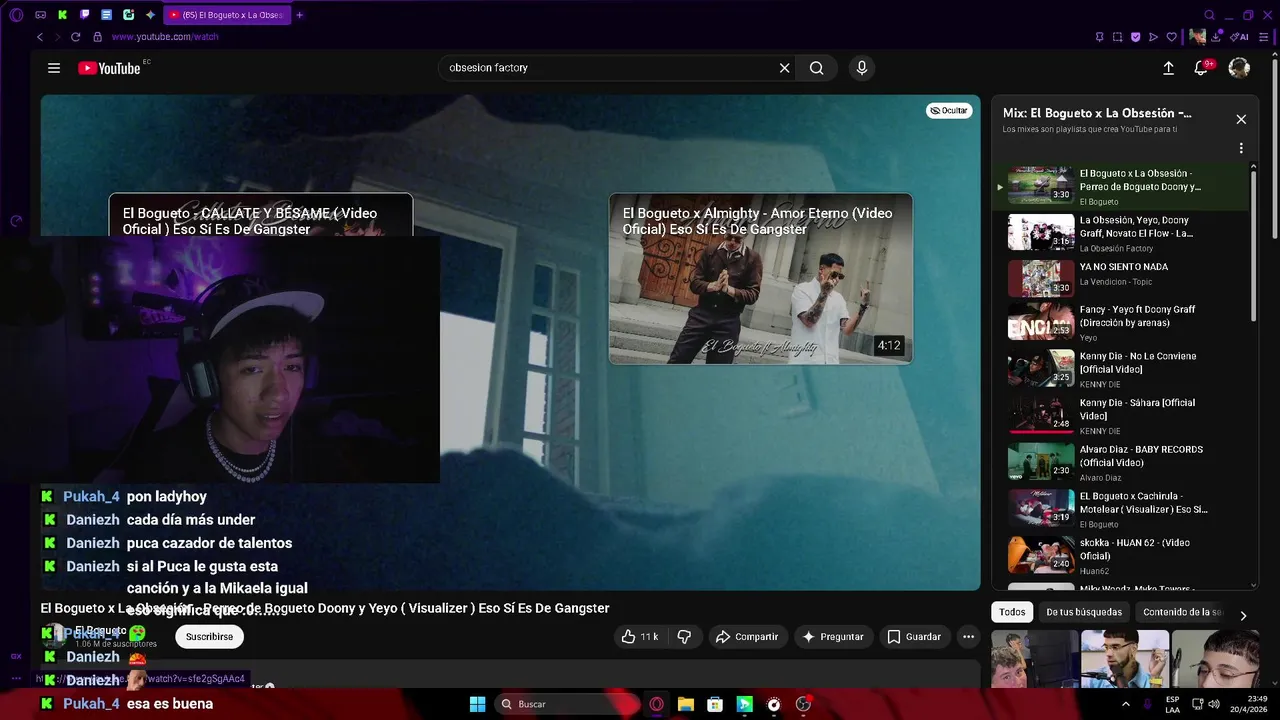Open more actions three-dot menu under video
1280x720 pixels.
tap(968, 637)
